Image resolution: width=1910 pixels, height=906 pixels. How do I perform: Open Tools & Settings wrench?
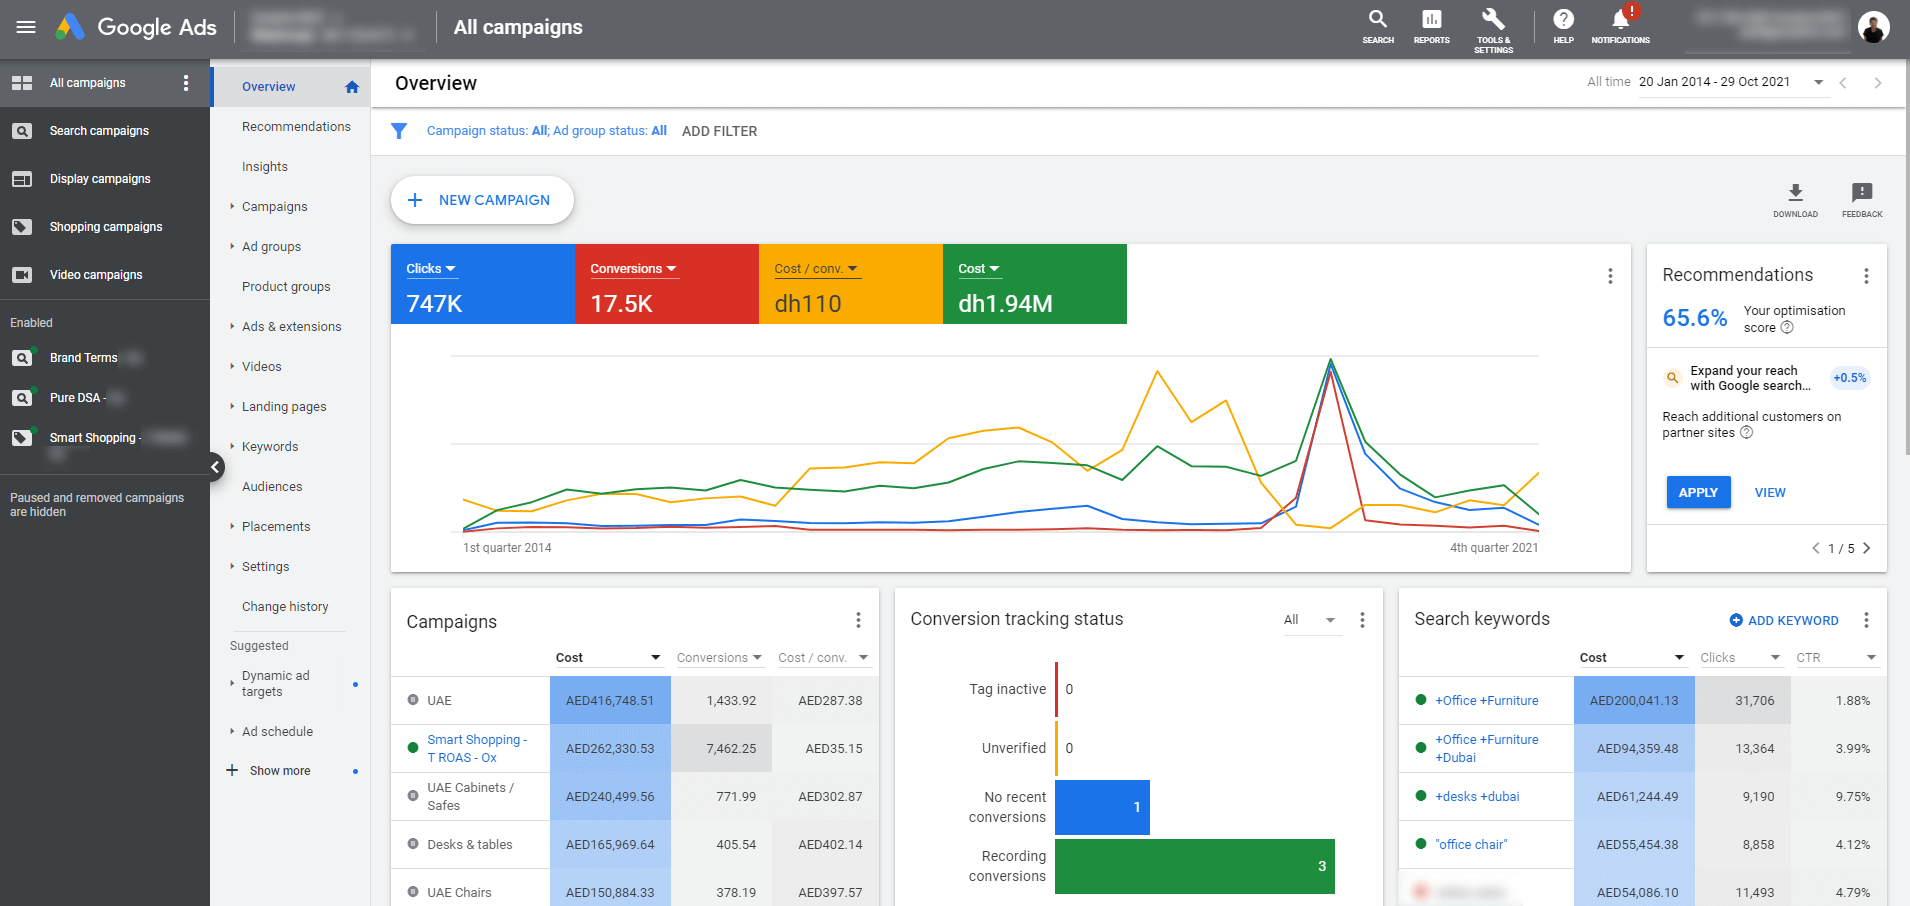1493,30
